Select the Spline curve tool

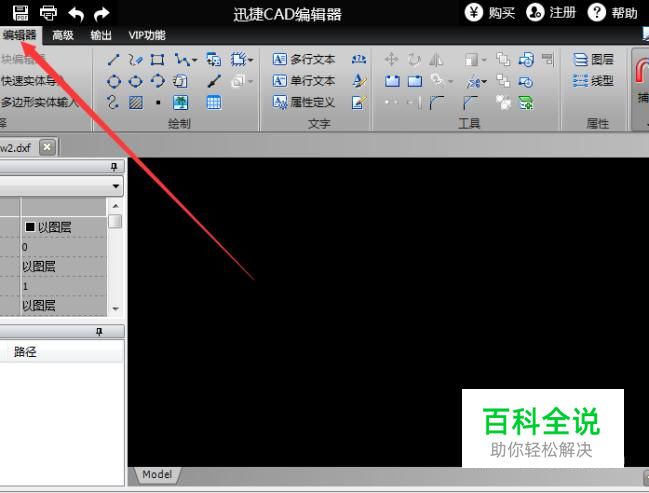(x=113, y=102)
